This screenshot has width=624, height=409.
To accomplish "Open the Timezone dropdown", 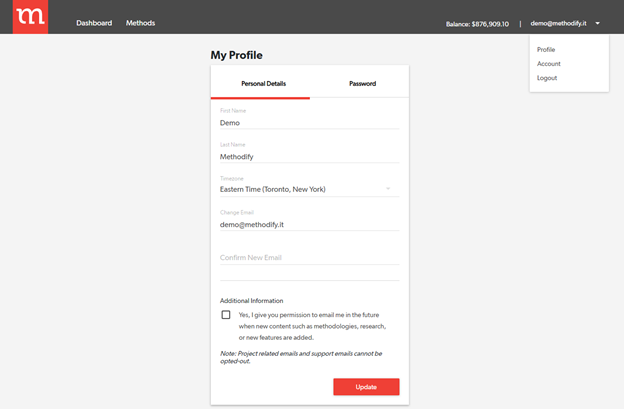I will pyautogui.click(x=300, y=189).
